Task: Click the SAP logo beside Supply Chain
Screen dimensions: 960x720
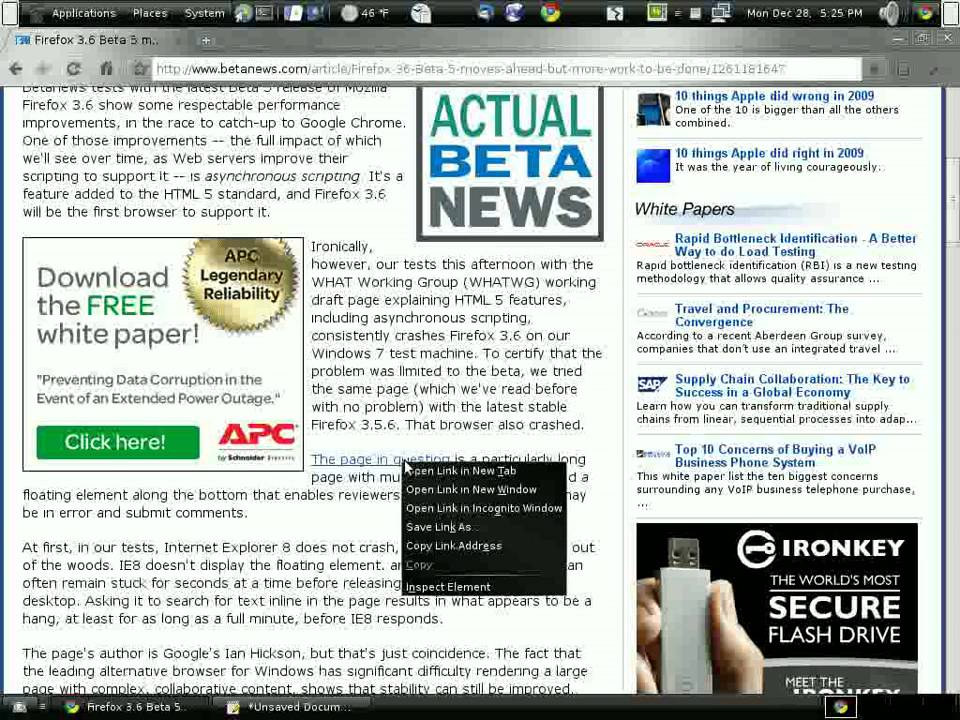Action: pos(652,384)
